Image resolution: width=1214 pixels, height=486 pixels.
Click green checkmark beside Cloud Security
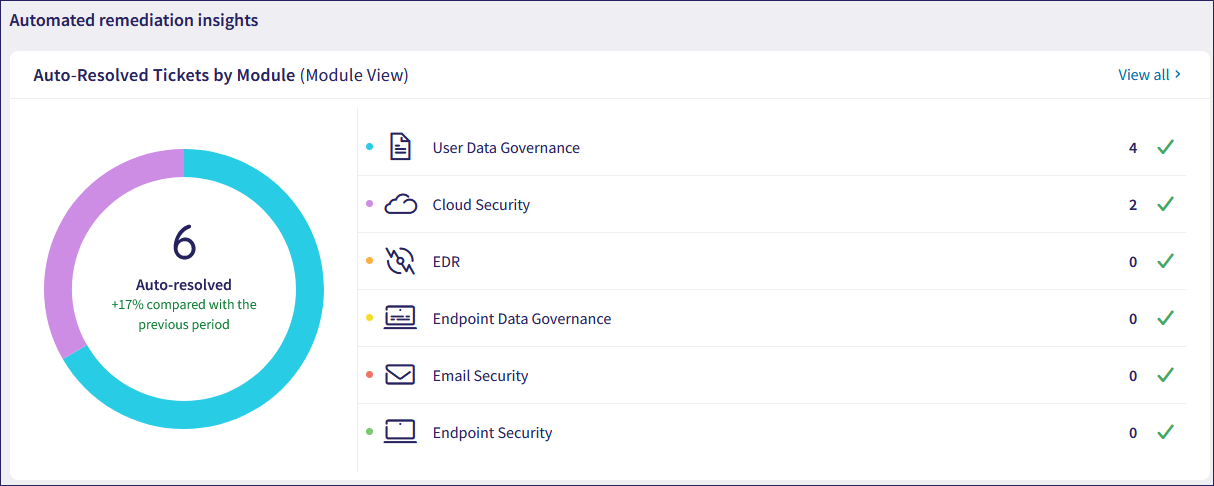tap(1164, 205)
